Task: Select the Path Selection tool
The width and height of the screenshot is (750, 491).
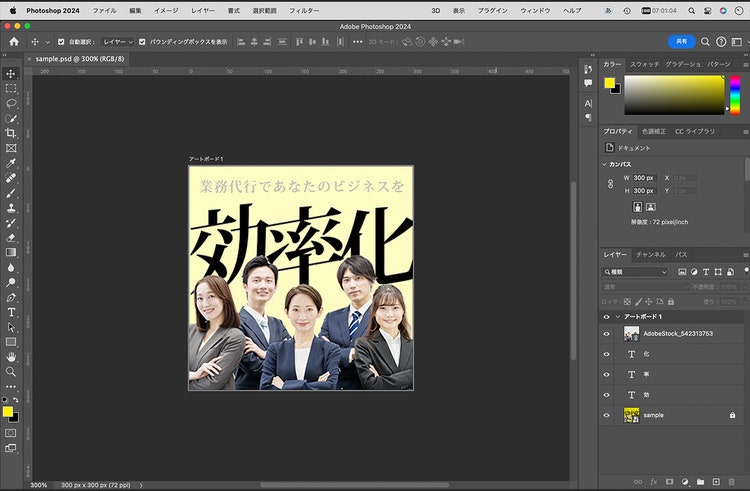Action: coord(11,327)
